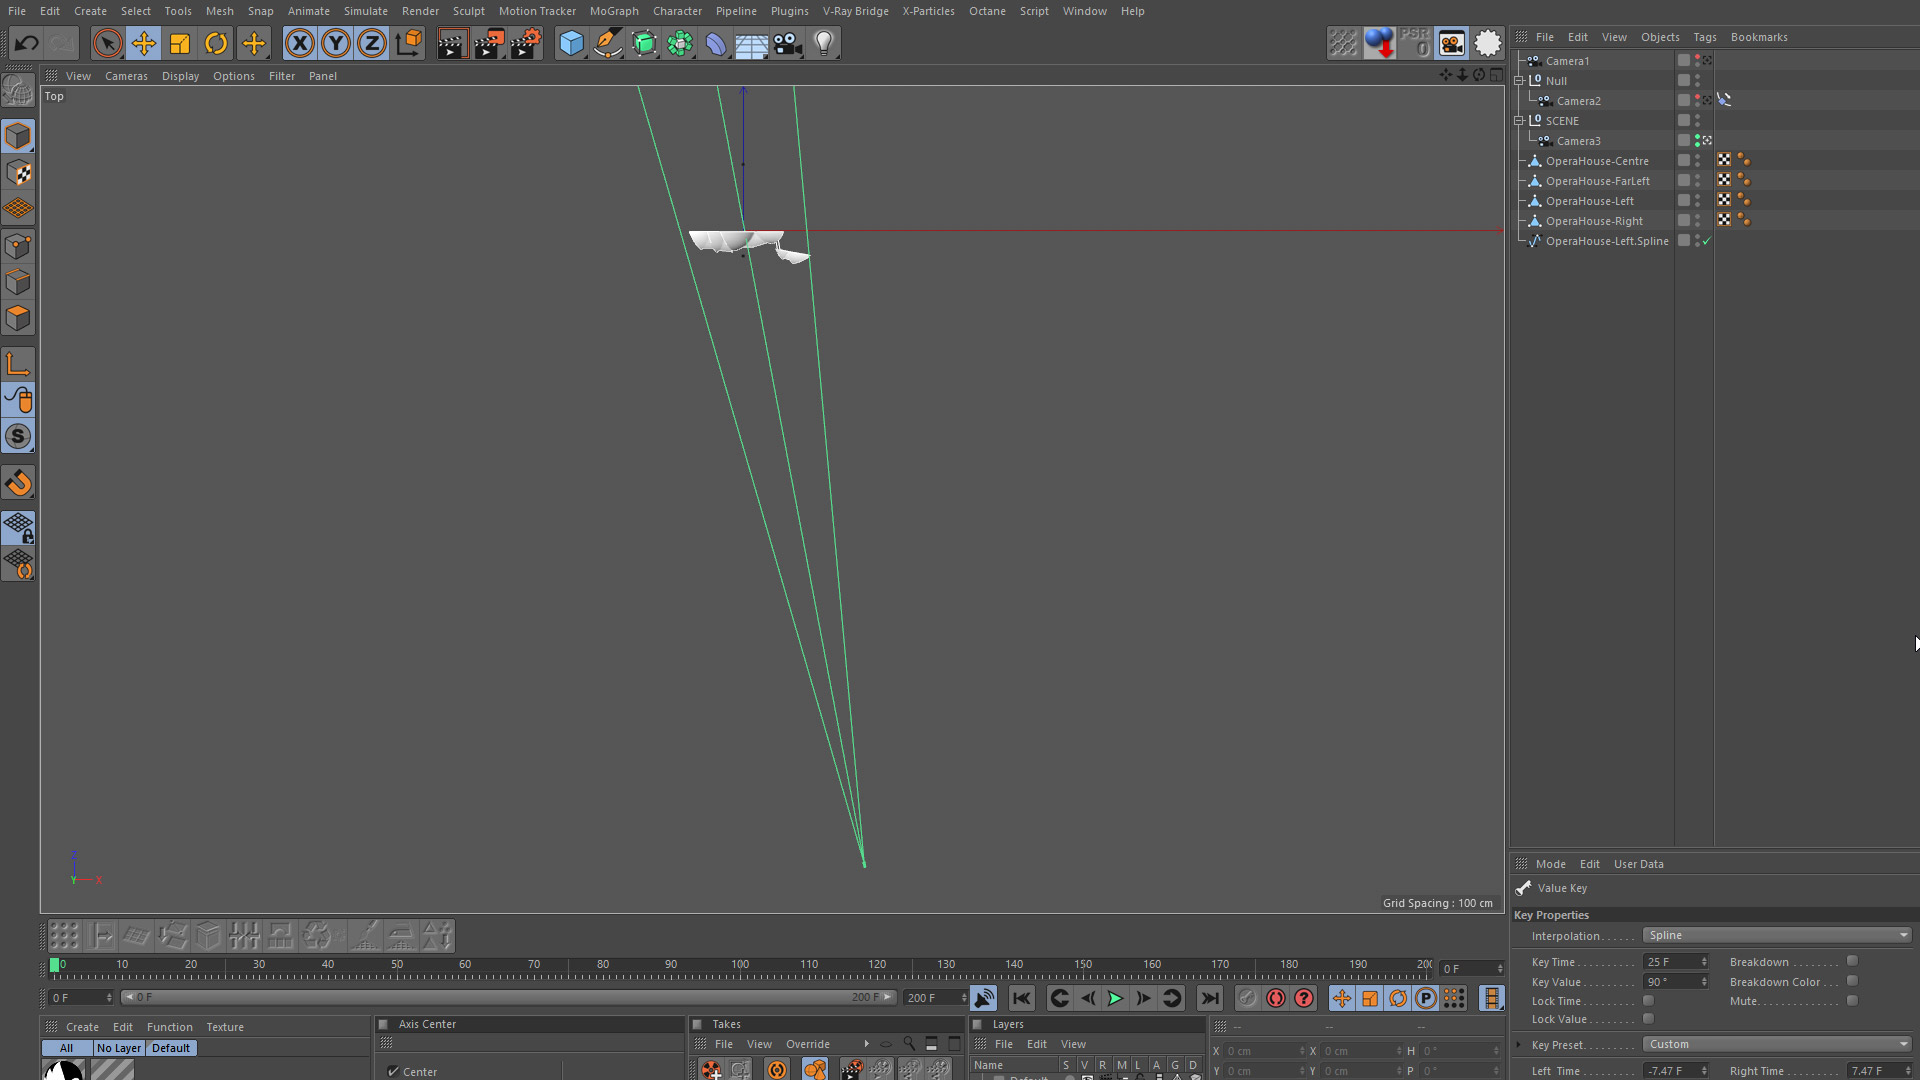
Task: Enable the Breakdown checkbox
Action: click(1852, 961)
